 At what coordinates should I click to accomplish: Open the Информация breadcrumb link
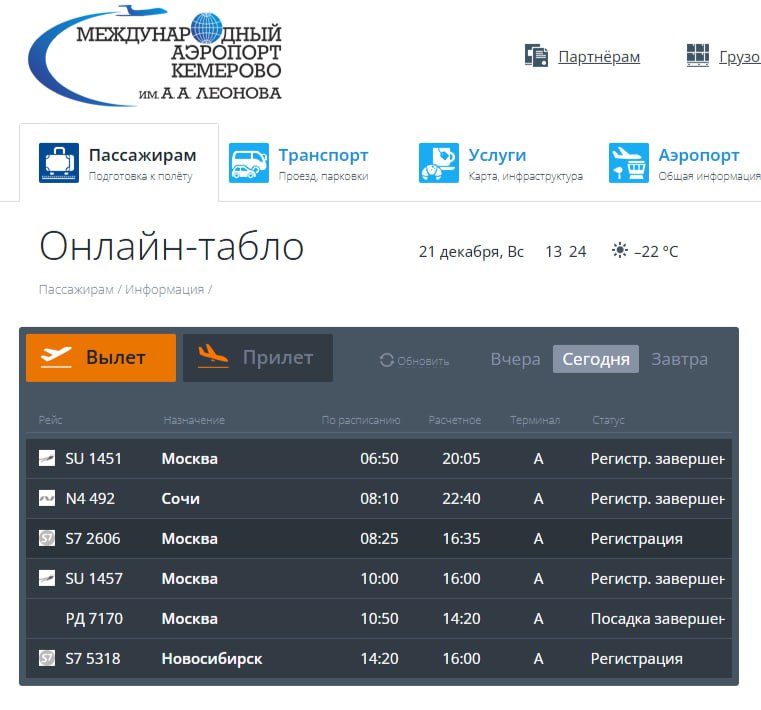(164, 290)
